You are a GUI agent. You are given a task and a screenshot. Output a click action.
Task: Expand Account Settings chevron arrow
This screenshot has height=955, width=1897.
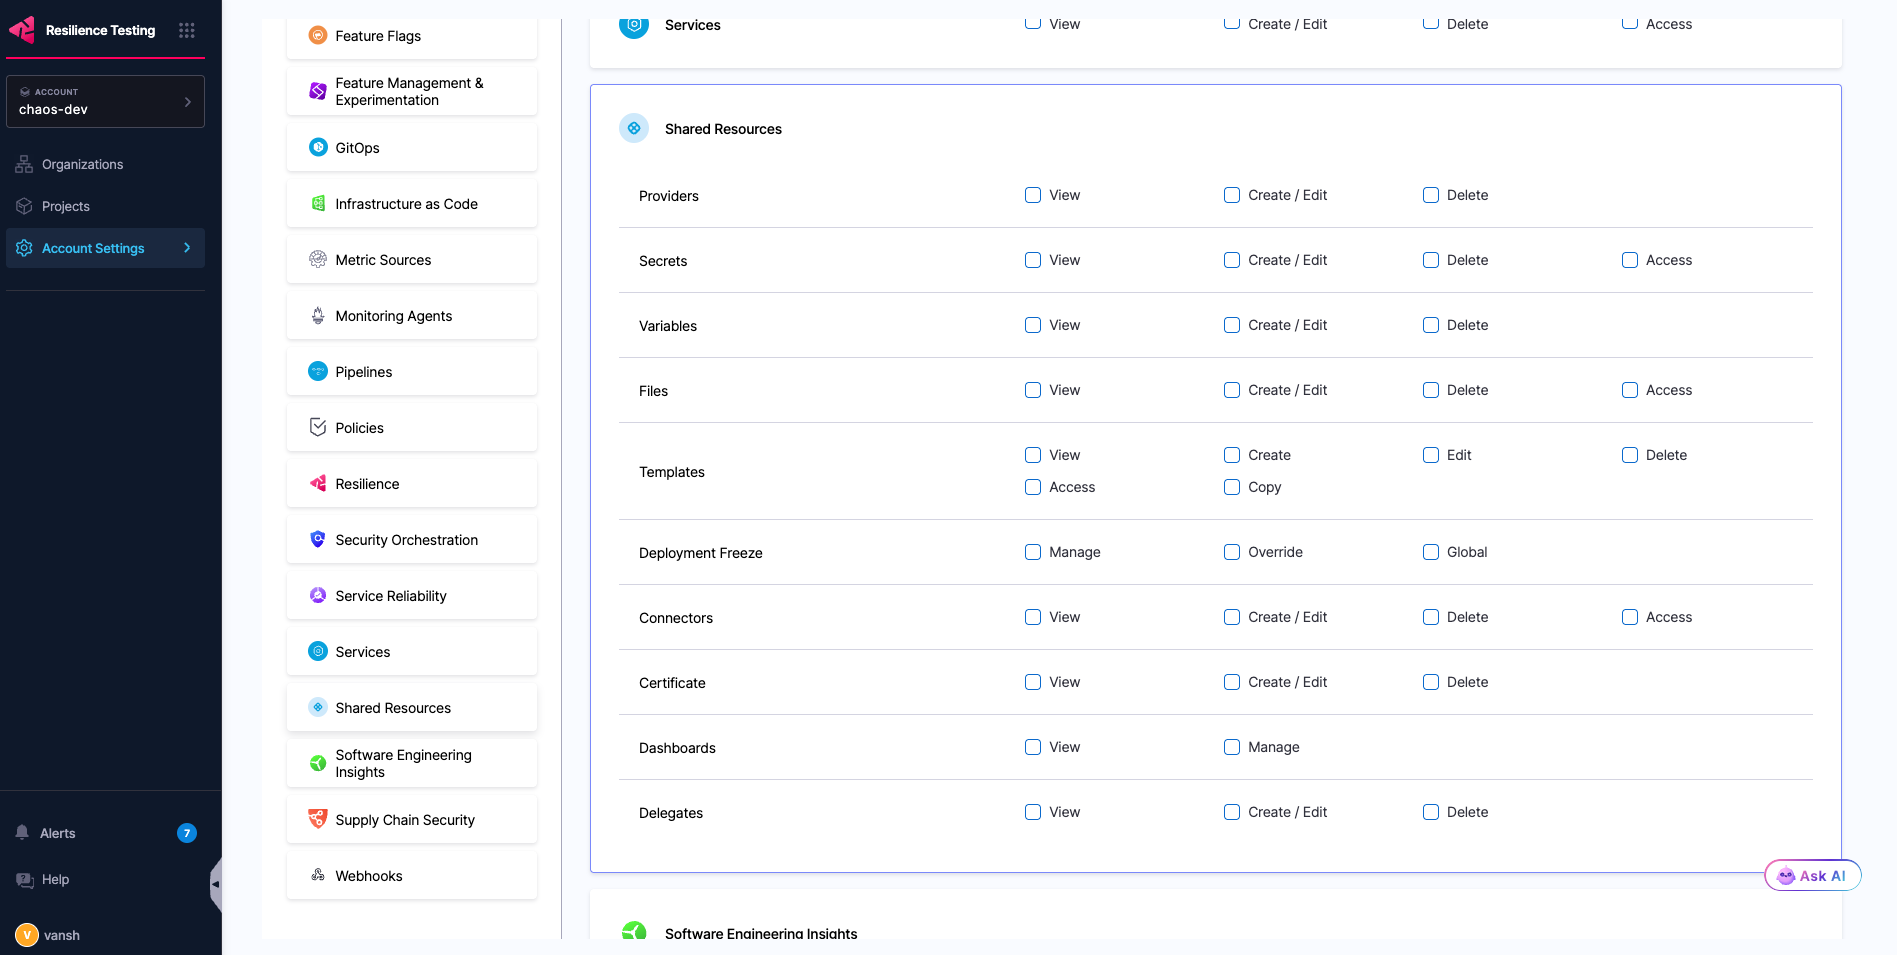click(187, 248)
